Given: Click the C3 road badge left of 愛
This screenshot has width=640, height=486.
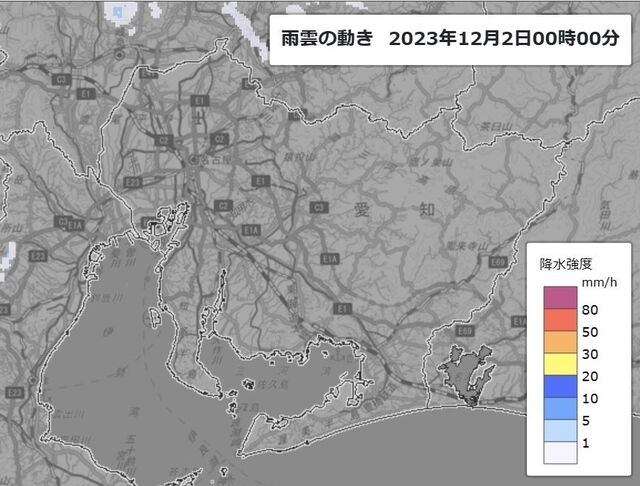Looking at the screenshot, I should click(318, 208).
